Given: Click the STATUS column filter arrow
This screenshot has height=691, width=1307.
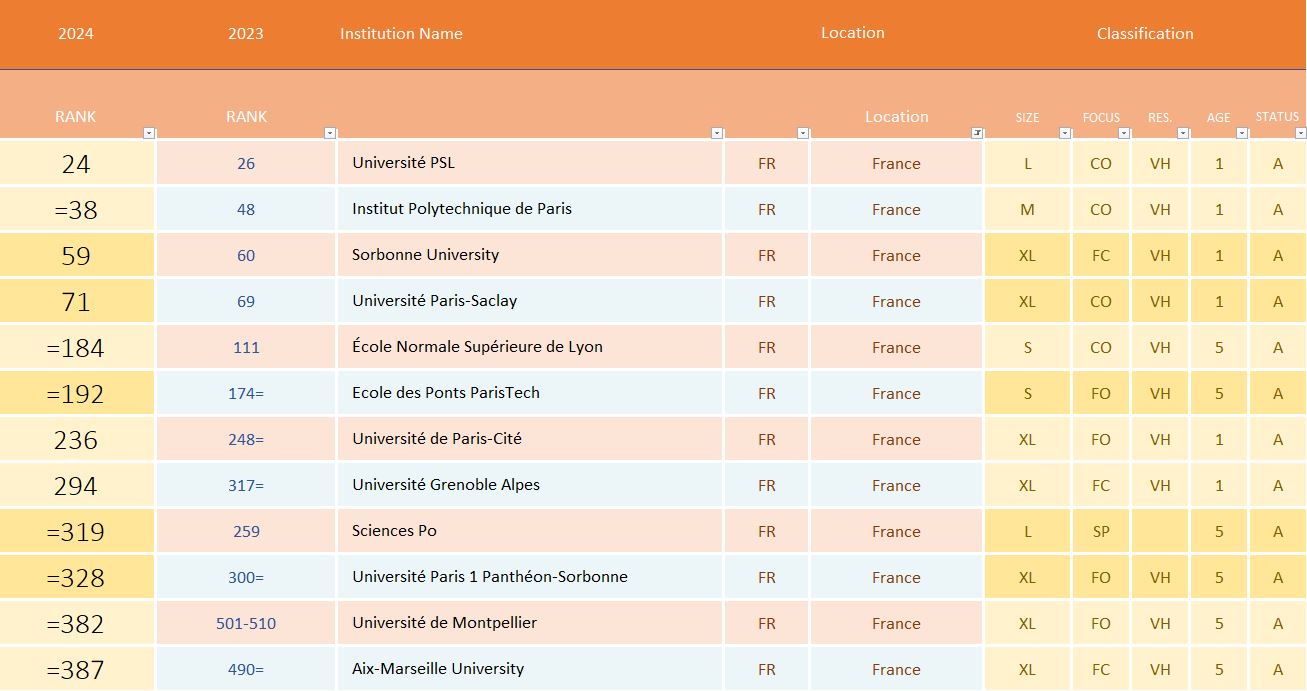Looking at the screenshot, I should (1300, 133).
